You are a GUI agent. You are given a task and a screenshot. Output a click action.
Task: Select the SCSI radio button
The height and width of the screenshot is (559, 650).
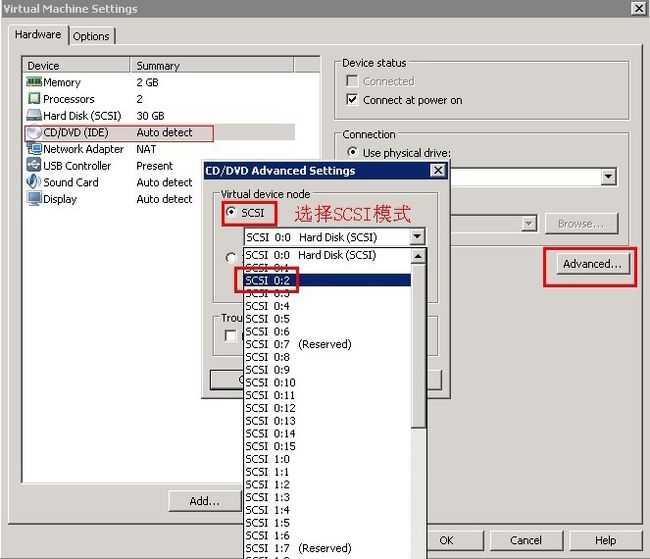[231, 212]
